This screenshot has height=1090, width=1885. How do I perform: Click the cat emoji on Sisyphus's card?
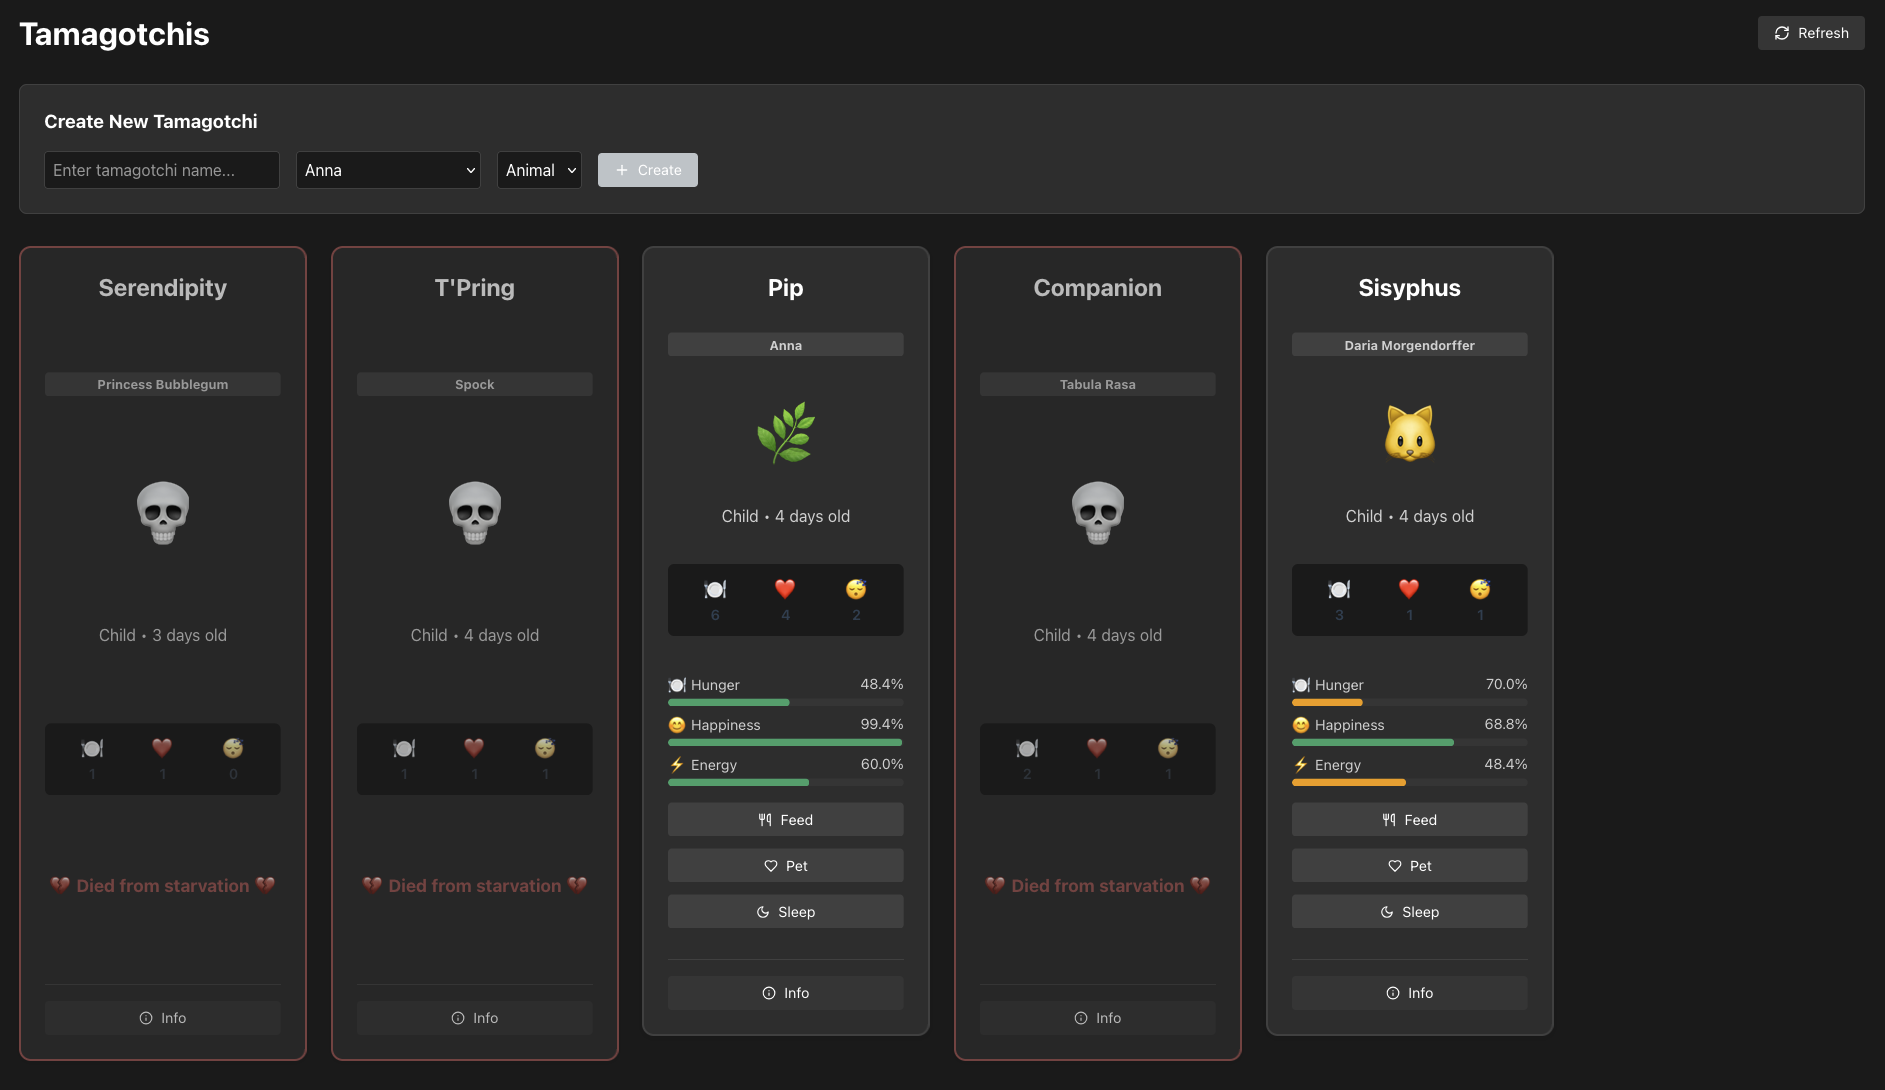1409,433
